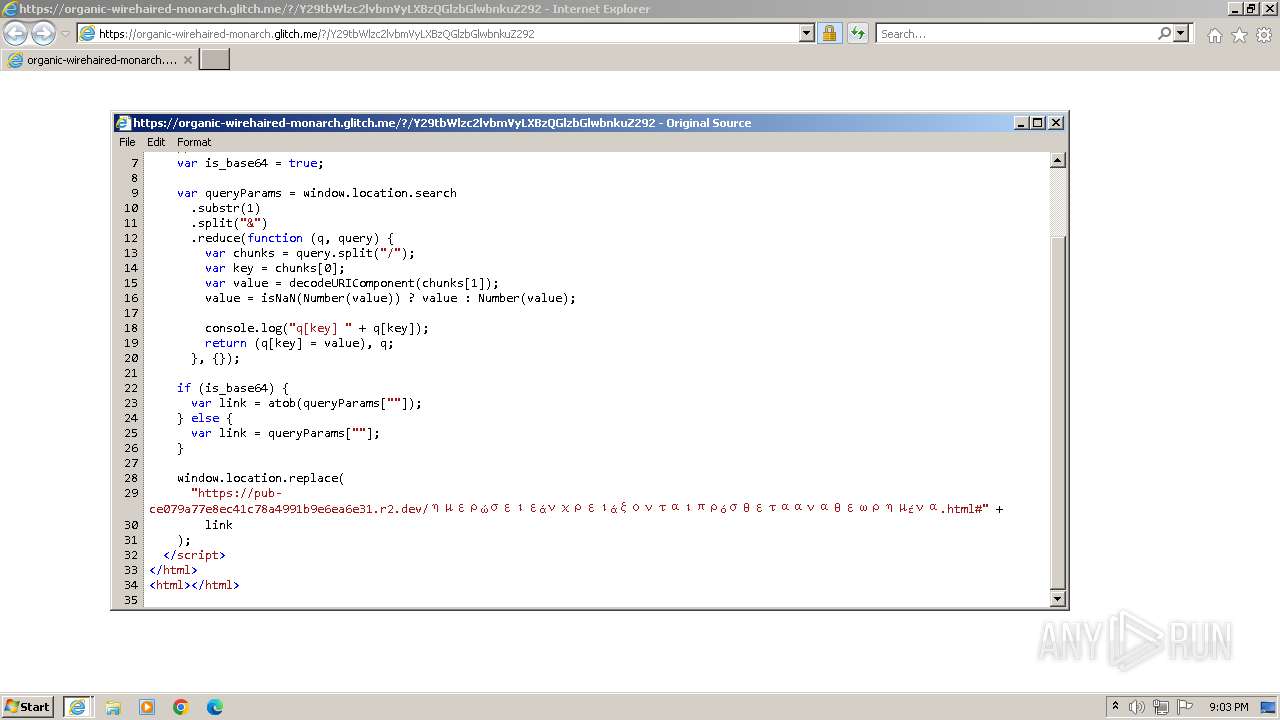
Task: Click the network tray icon
Action: coord(1161,707)
